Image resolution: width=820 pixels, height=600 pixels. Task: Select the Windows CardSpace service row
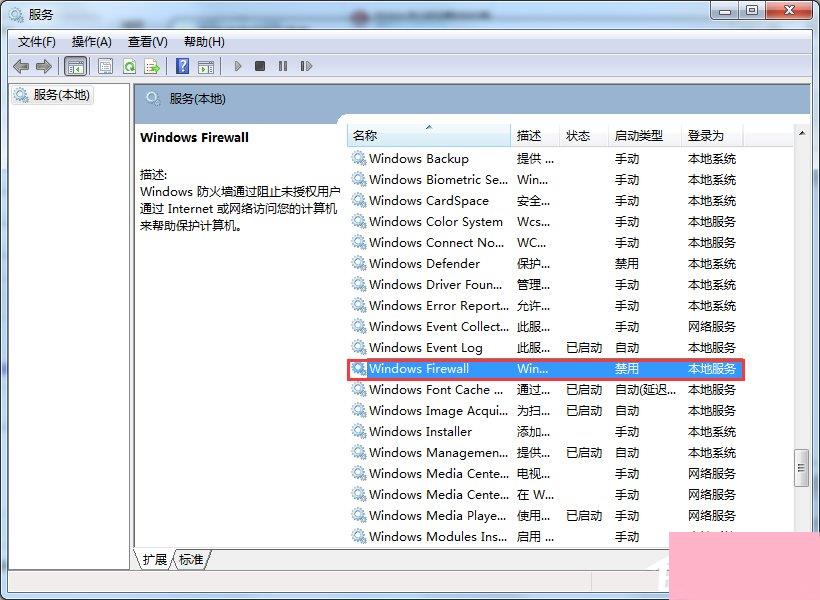(544, 200)
